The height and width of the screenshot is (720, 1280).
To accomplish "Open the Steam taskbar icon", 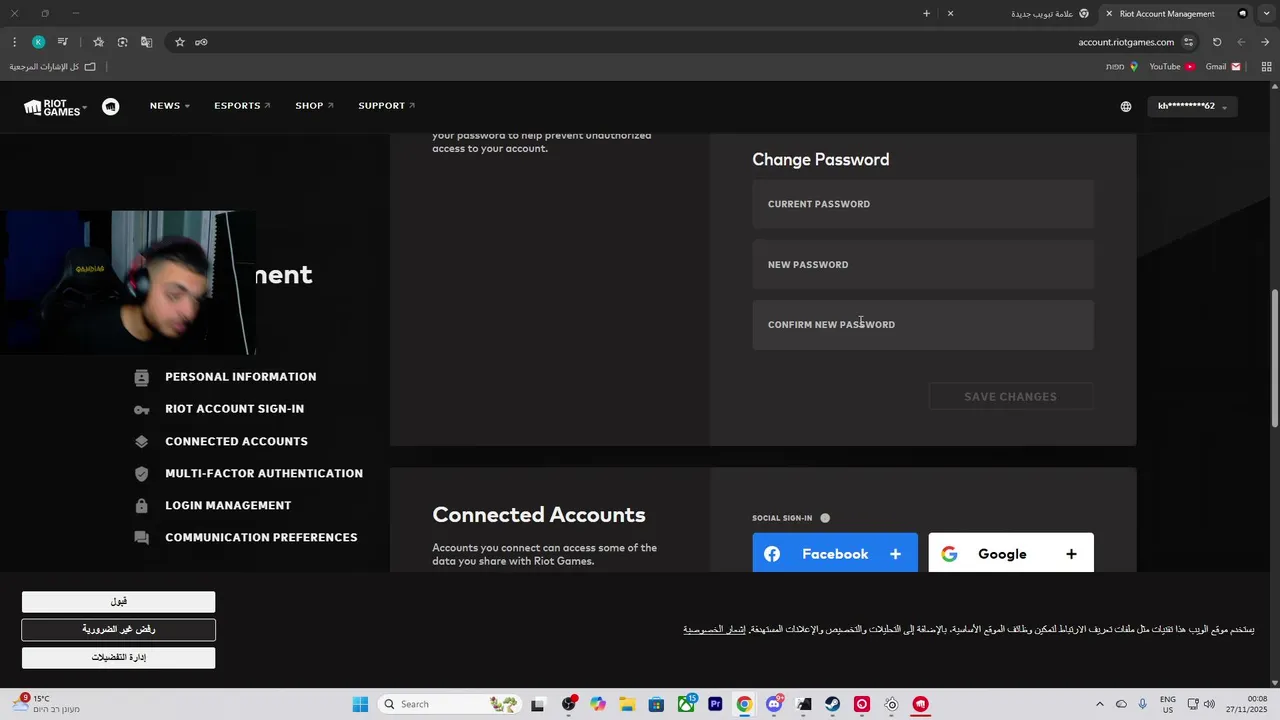I will point(832,704).
